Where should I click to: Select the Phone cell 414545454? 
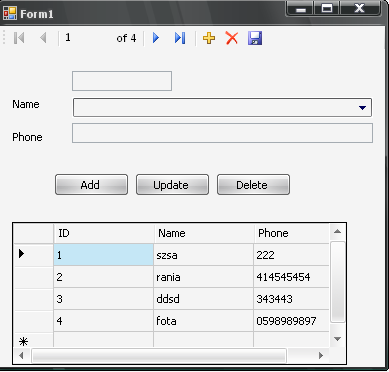coord(291,277)
